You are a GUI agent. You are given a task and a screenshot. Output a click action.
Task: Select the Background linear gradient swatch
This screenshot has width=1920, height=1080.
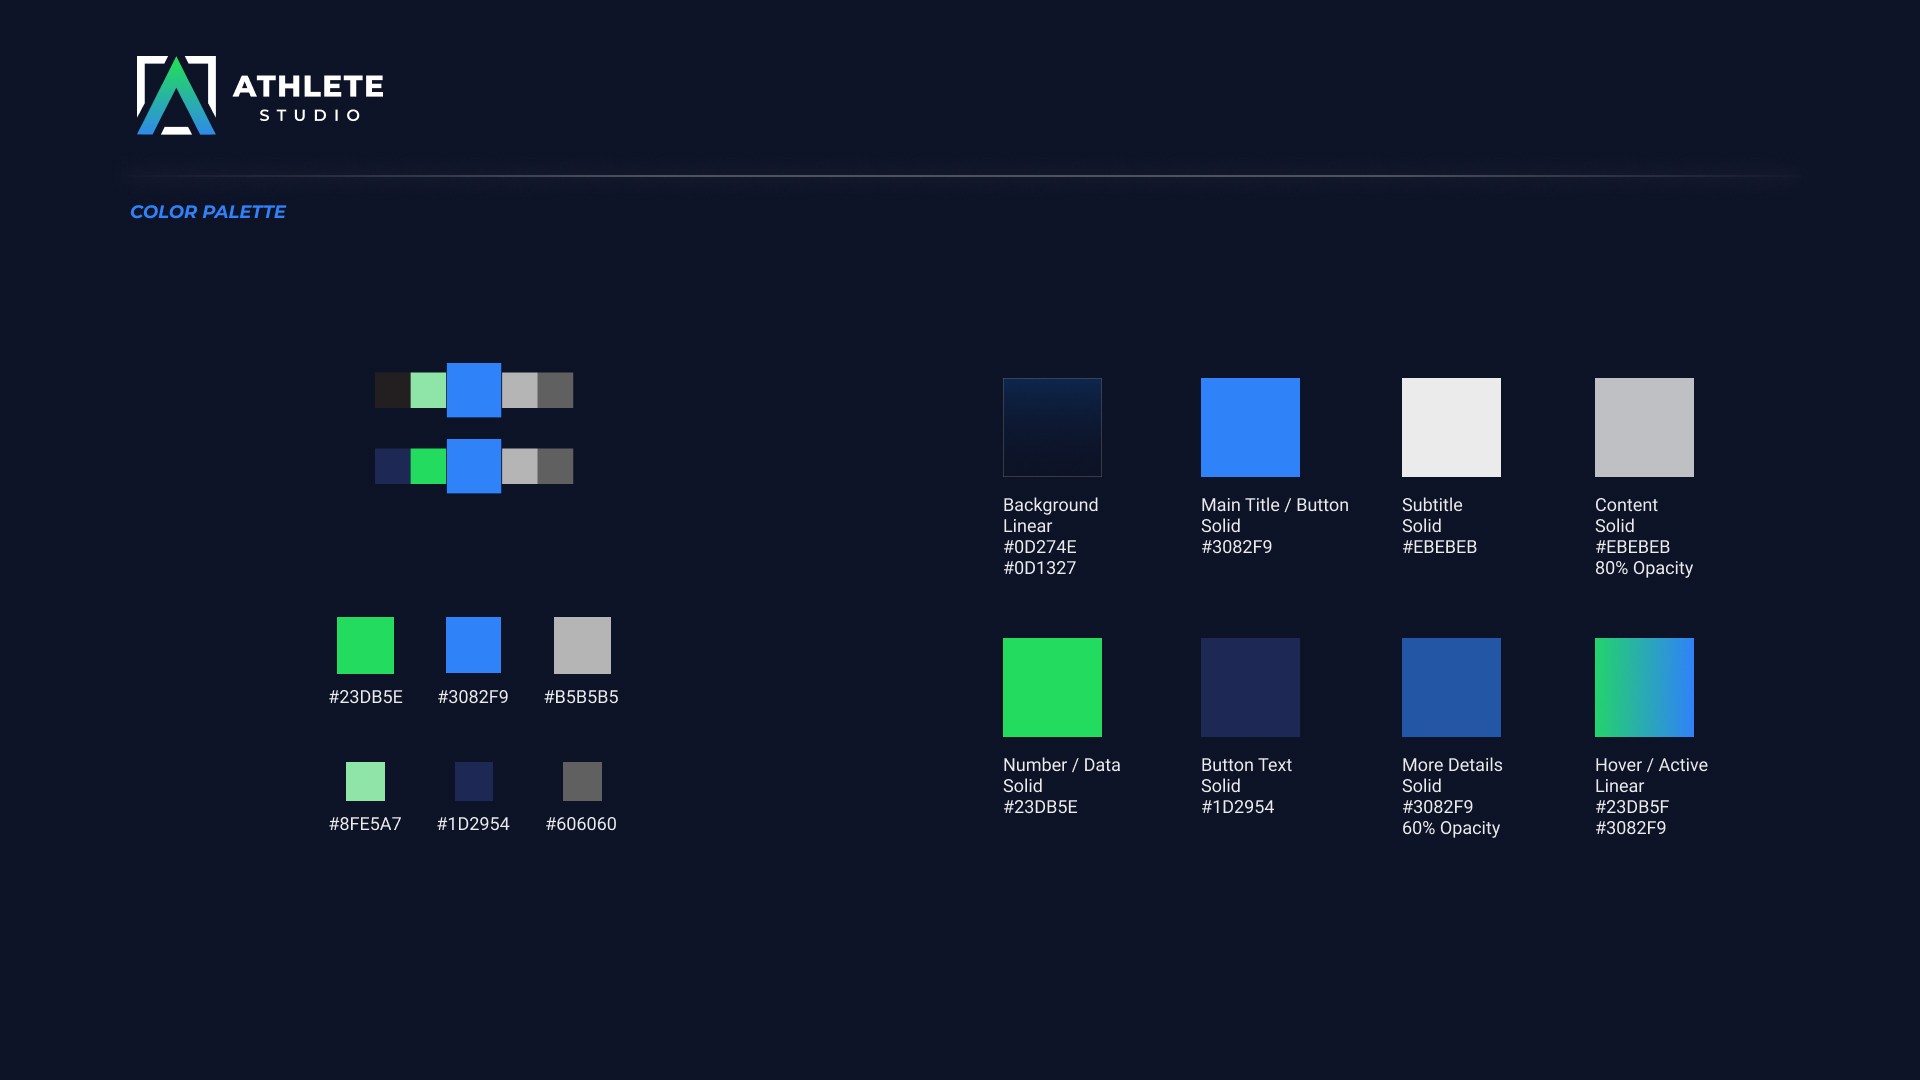tap(1052, 427)
